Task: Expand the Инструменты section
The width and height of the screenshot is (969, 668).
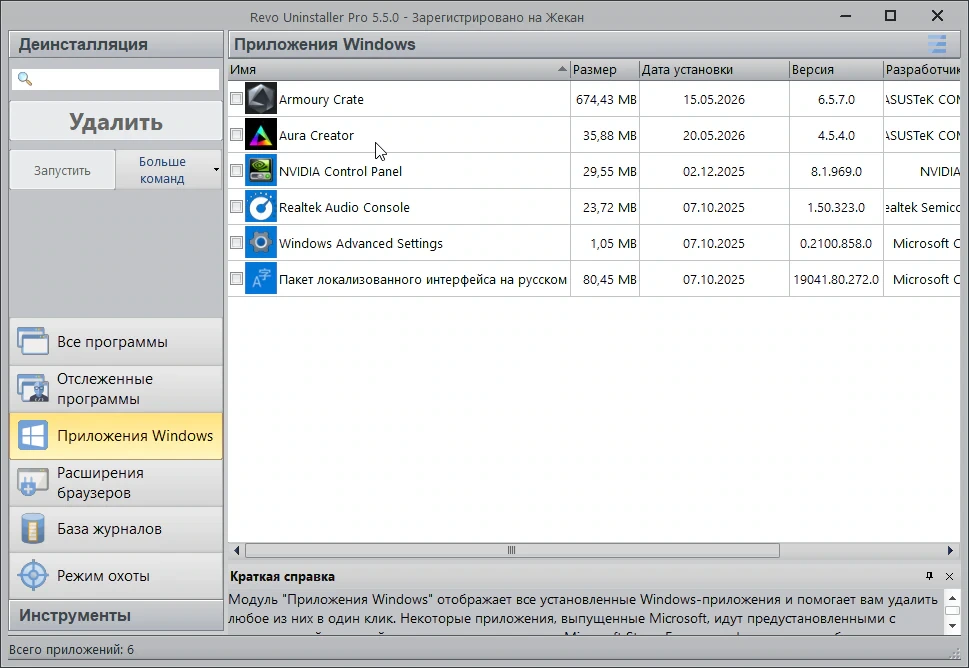Action: tap(116, 615)
